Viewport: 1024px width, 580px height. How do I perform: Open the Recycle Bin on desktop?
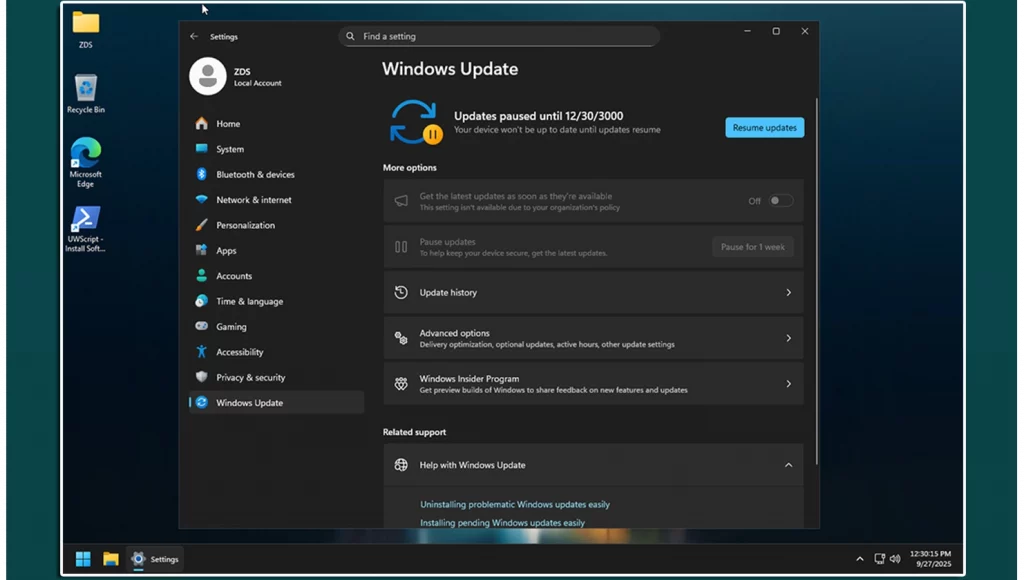86,94
